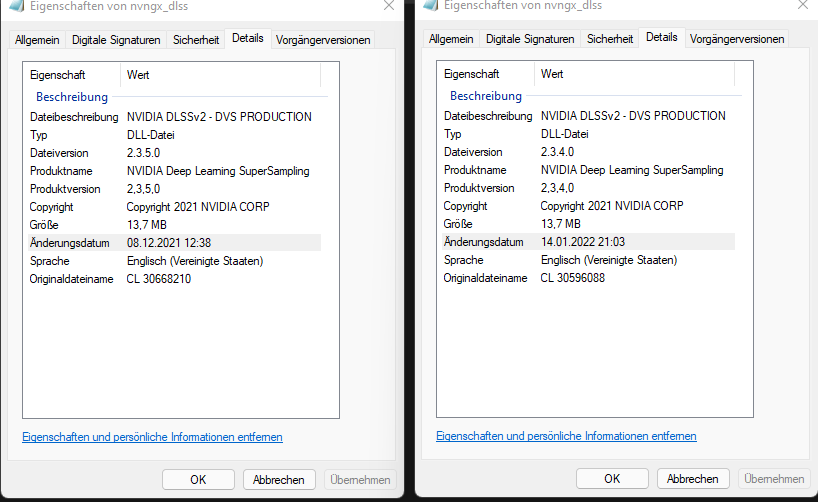Select Dateibeschreibung value in right window

pyautogui.click(x=633, y=116)
